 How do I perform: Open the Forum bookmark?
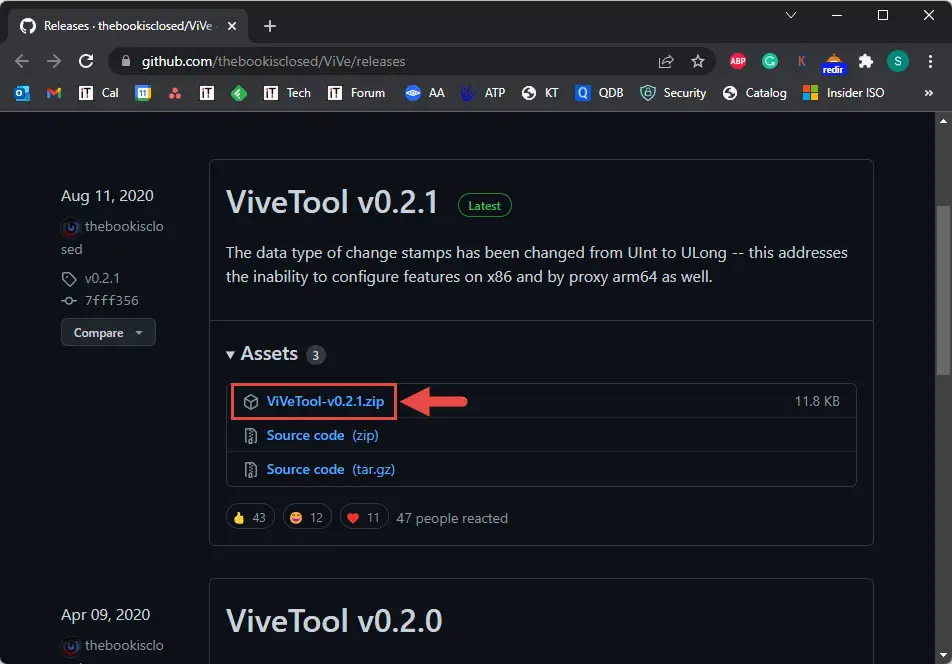coord(356,93)
